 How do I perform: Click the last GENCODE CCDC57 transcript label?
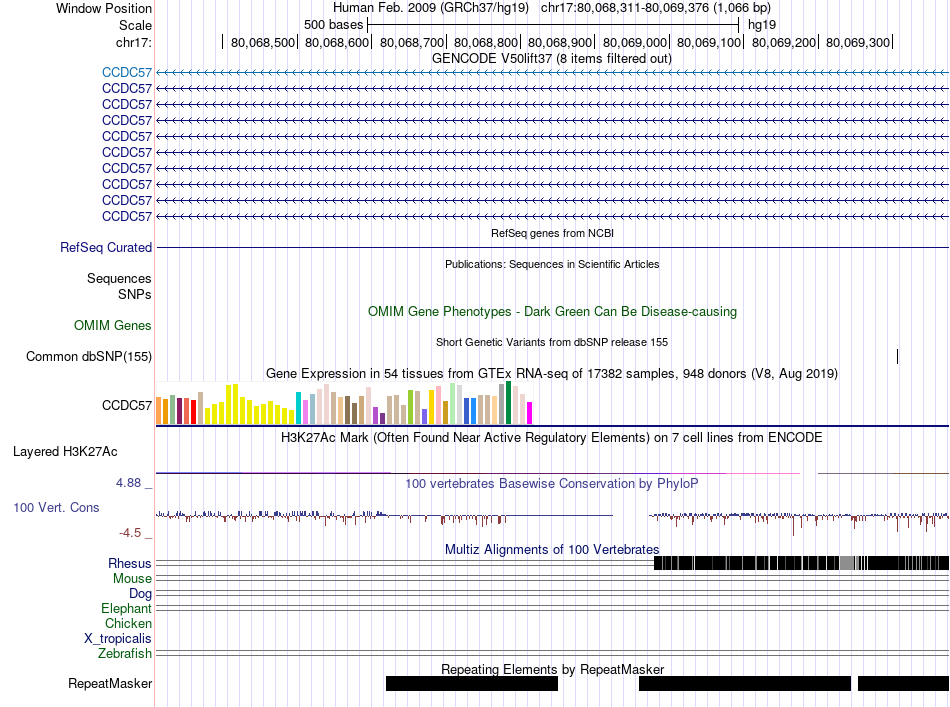coord(127,216)
